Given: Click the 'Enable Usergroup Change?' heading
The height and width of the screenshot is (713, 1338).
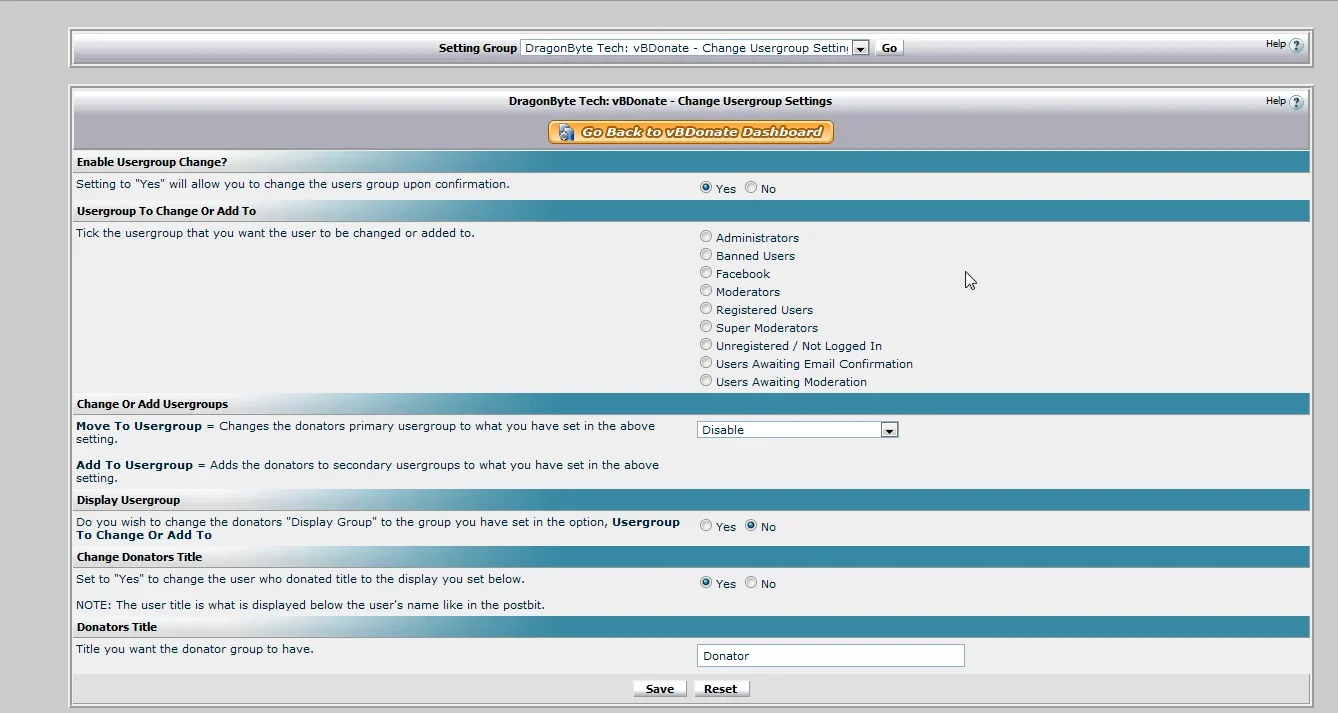Looking at the screenshot, I should [x=152, y=162].
